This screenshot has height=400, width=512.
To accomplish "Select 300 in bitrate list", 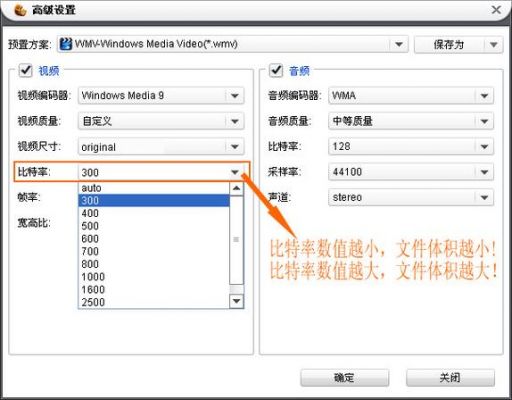I will [x=154, y=200].
